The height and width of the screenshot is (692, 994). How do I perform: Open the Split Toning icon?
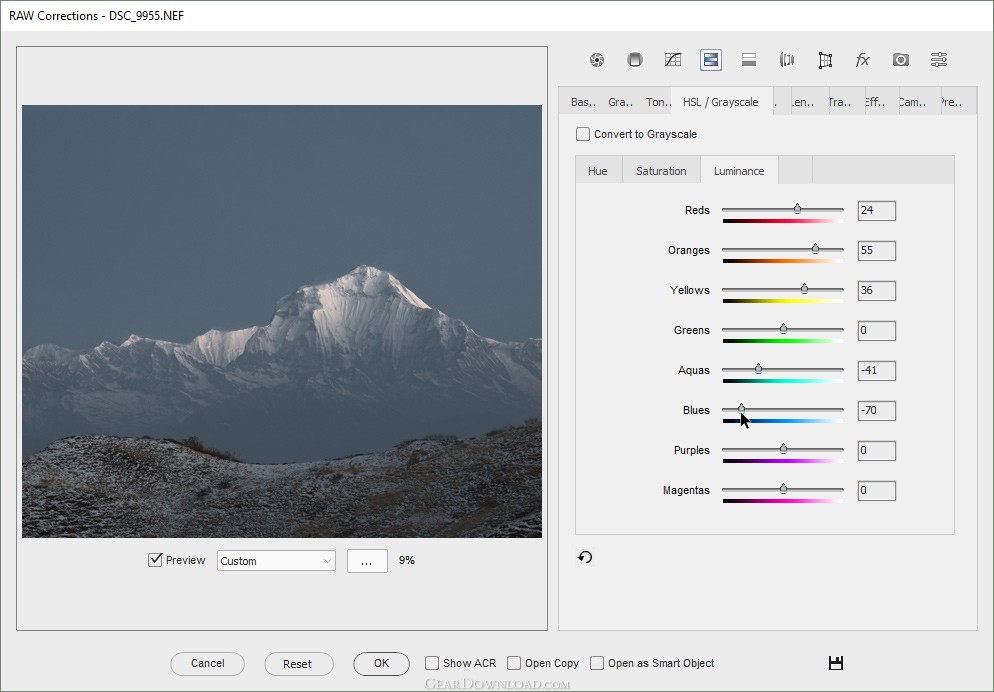click(x=749, y=60)
